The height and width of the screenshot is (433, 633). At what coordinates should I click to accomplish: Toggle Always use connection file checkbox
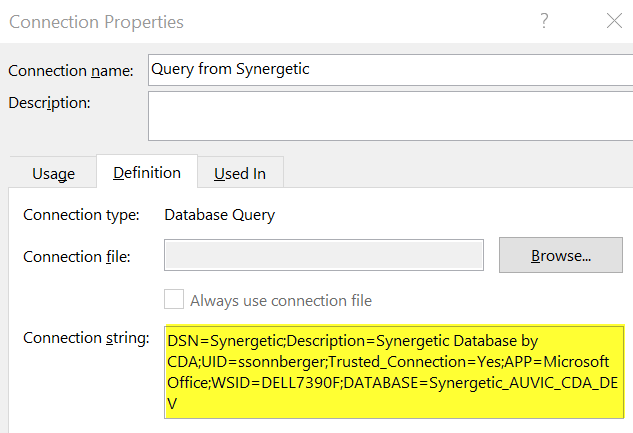click(174, 299)
